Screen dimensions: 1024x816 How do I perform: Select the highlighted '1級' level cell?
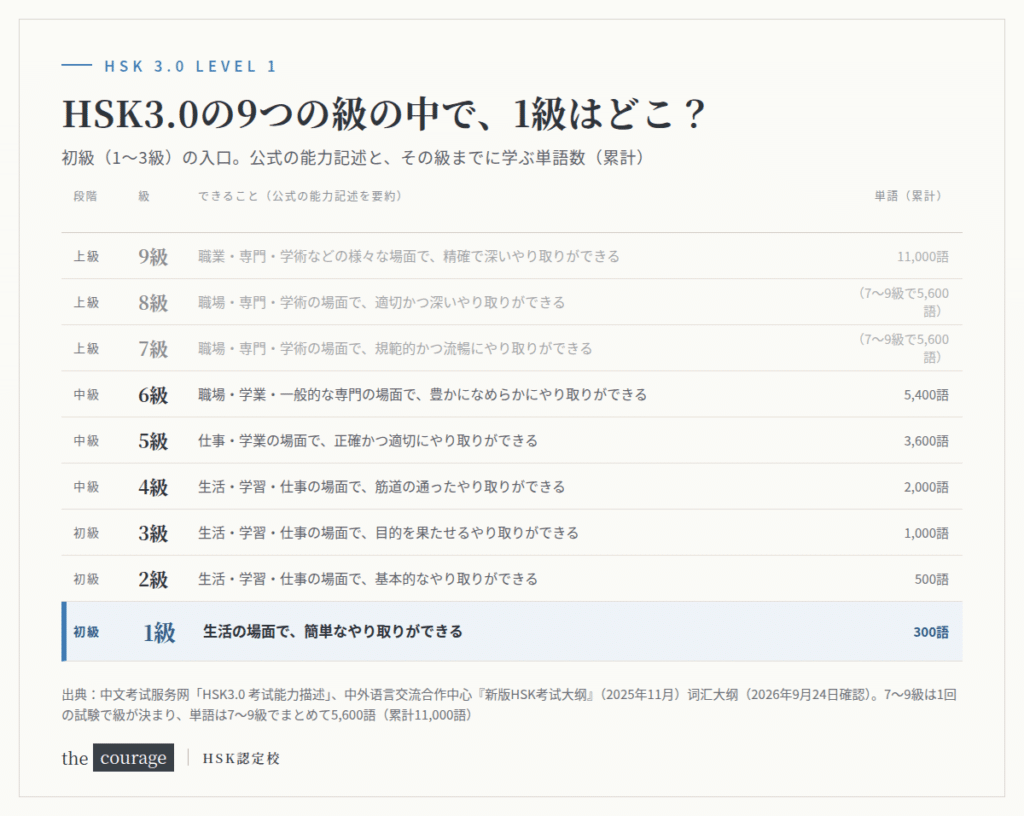point(159,632)
